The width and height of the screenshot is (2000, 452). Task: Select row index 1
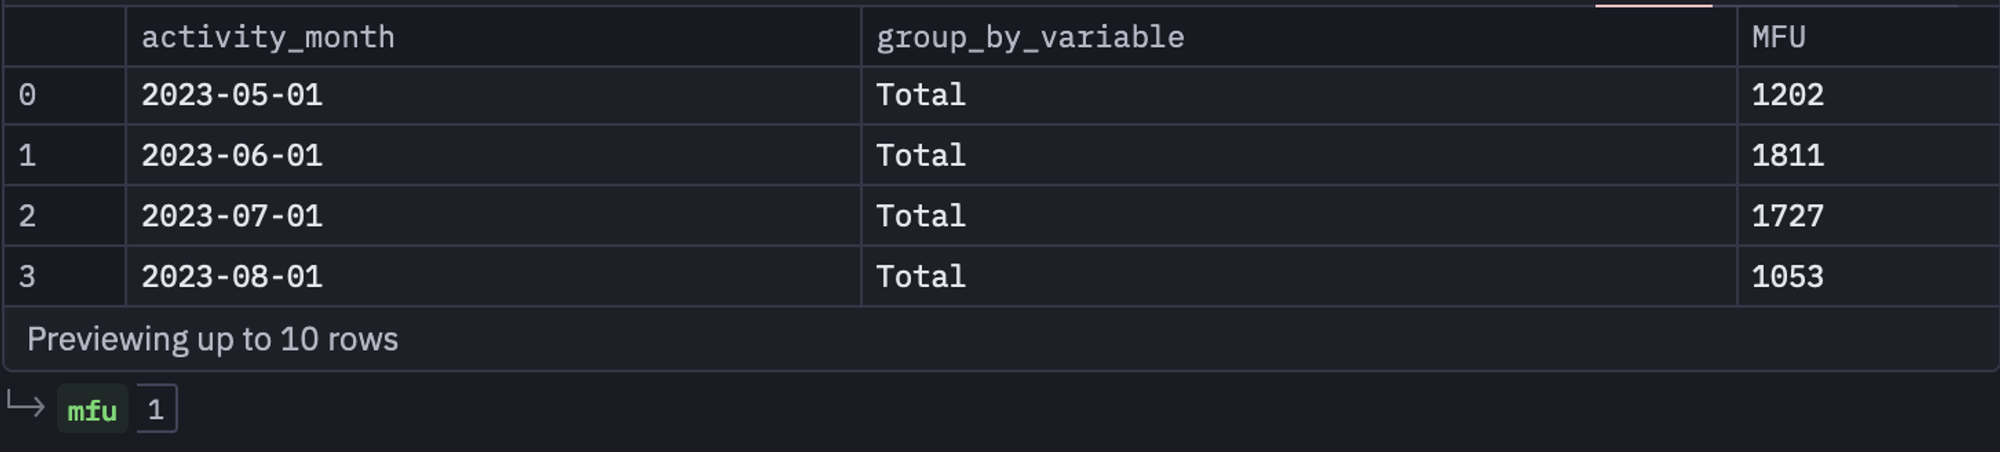[64, 156]
